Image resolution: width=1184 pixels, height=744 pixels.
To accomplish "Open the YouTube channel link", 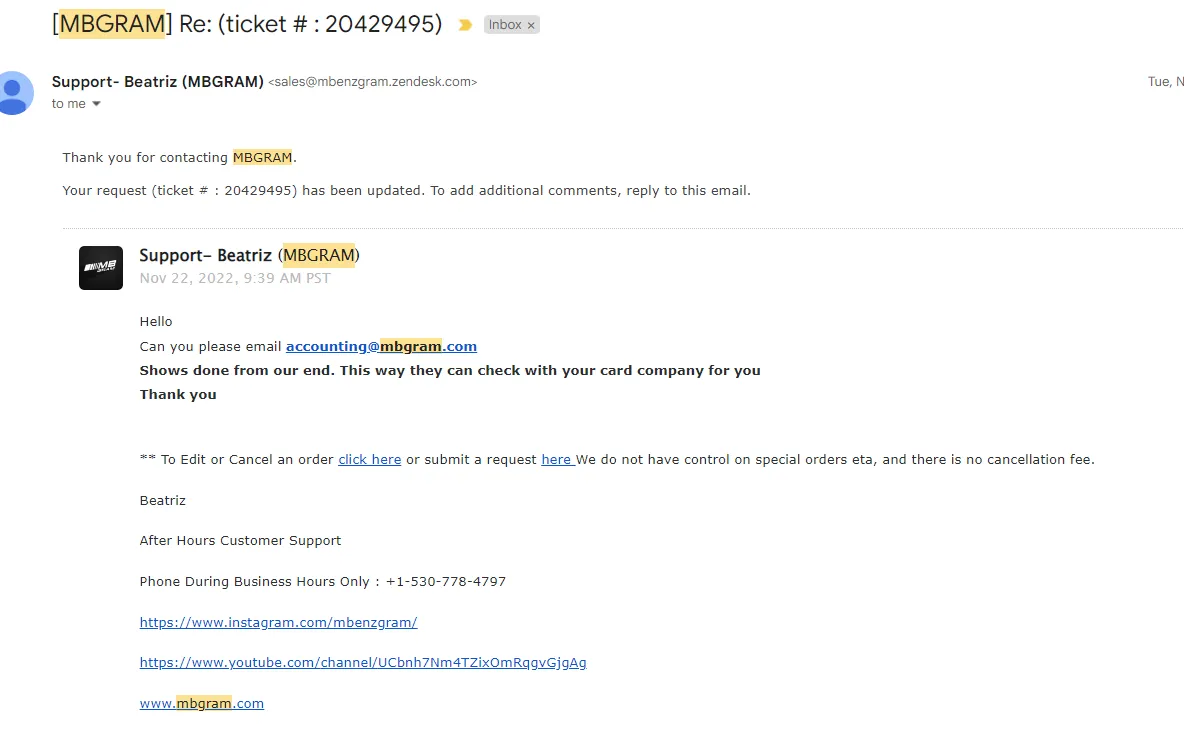I will [x=363, y=662].
